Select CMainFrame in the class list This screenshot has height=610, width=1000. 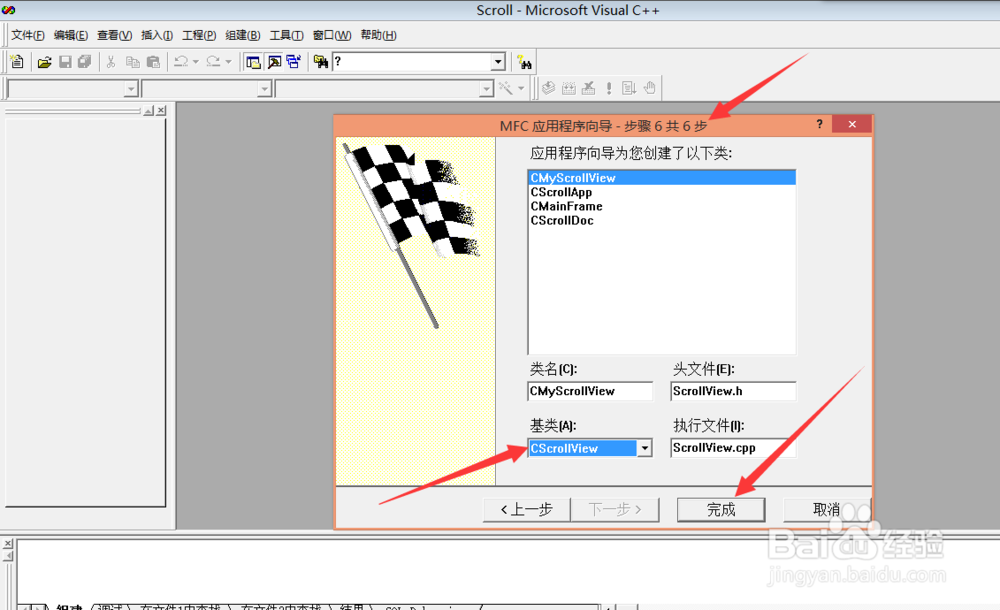662,206
